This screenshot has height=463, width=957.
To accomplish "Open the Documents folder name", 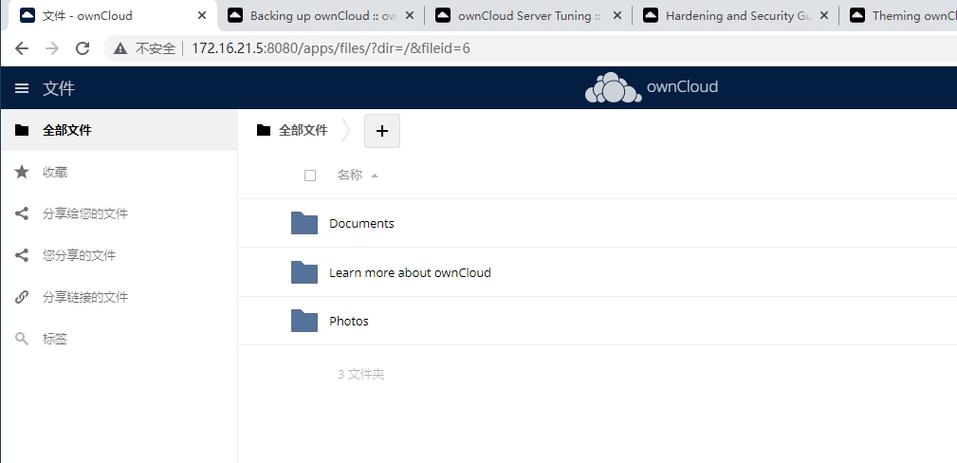I will click(x=361, y=223).
